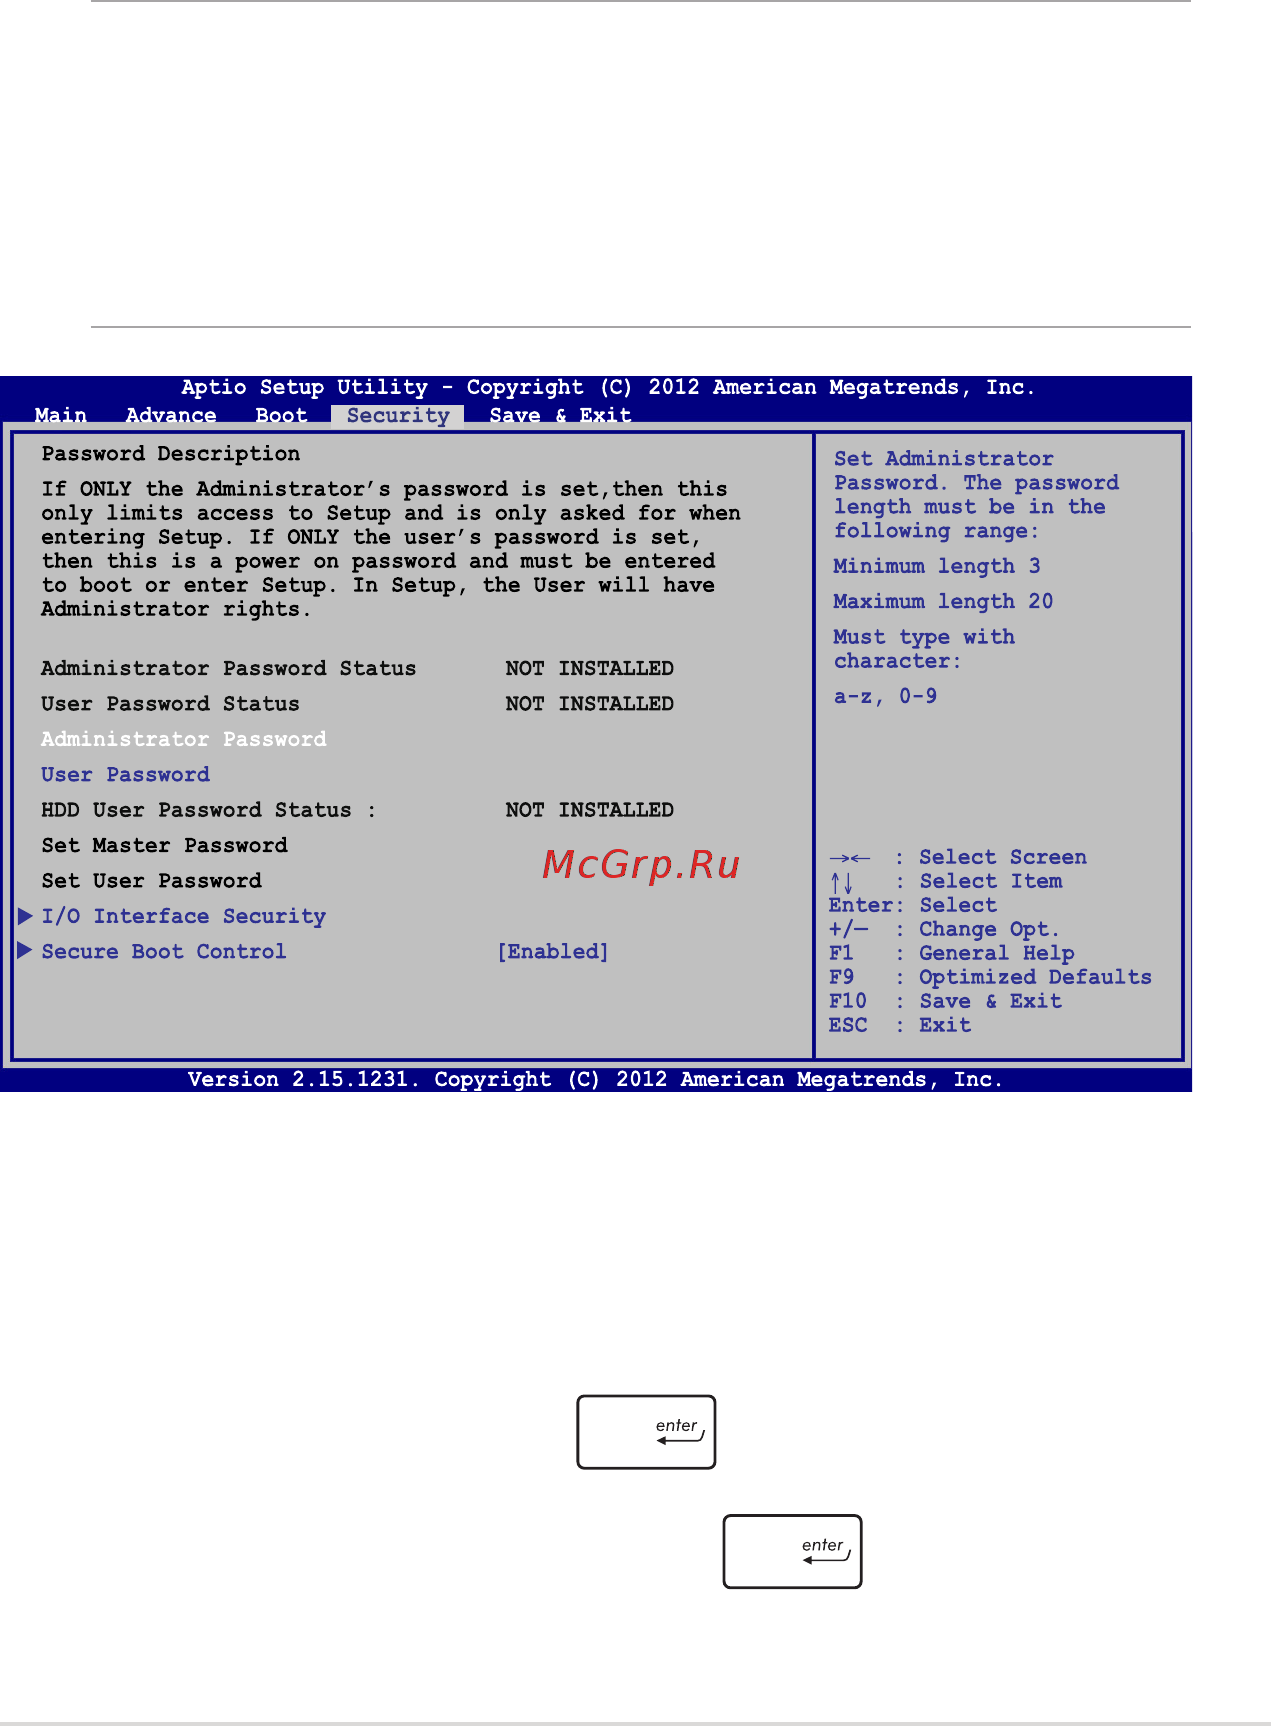The width and height of the screenshot is (1271, 1726).
Task: Change the Secure Boot [Enabled] value
Action: (553, 952)
